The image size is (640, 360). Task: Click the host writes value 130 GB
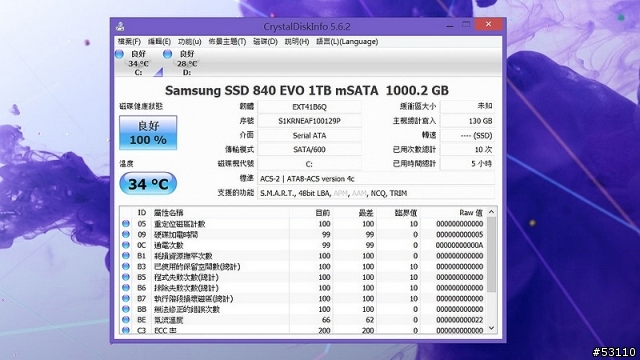[x=467, y=121]
